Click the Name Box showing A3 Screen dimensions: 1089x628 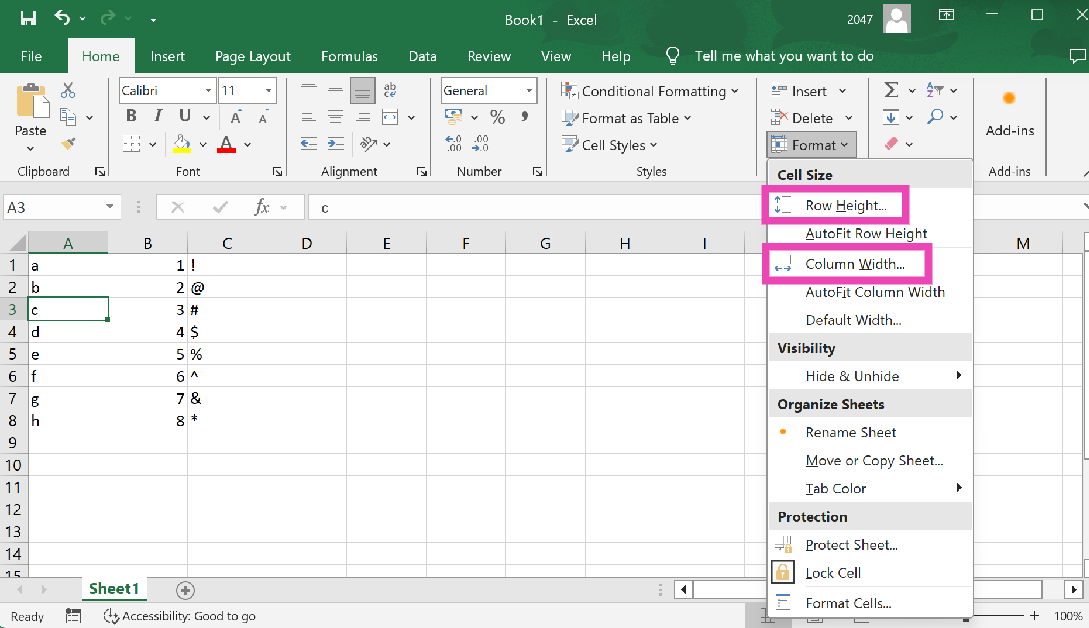(x=52, y=207)
